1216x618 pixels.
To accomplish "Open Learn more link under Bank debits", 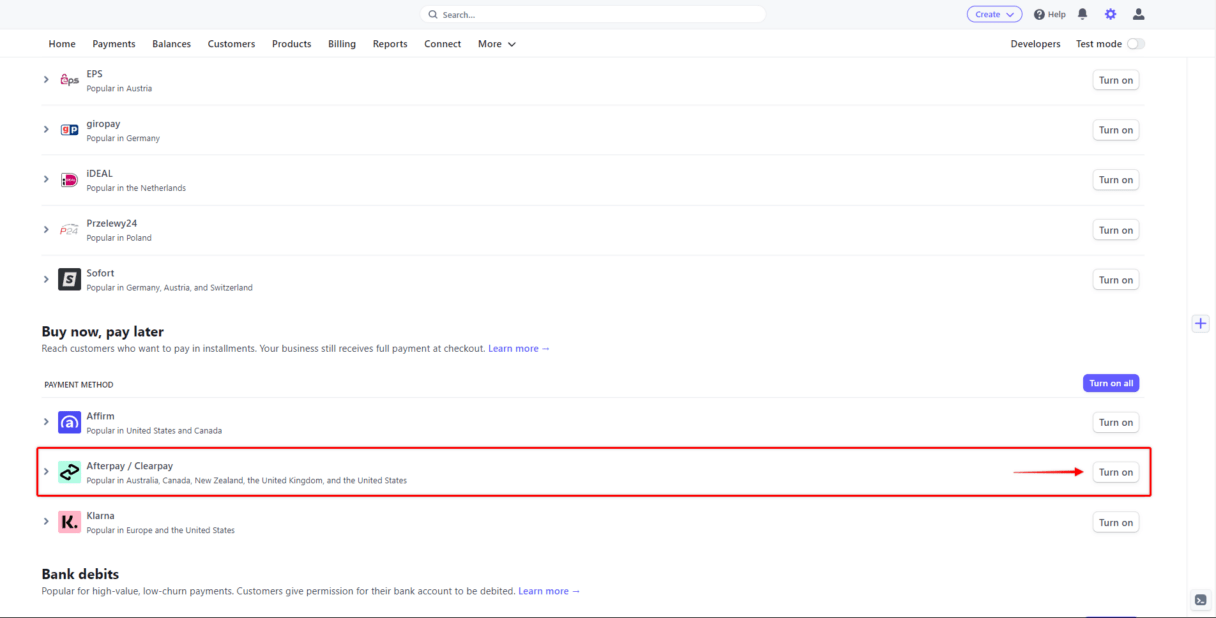I will (x=549, y=591).
